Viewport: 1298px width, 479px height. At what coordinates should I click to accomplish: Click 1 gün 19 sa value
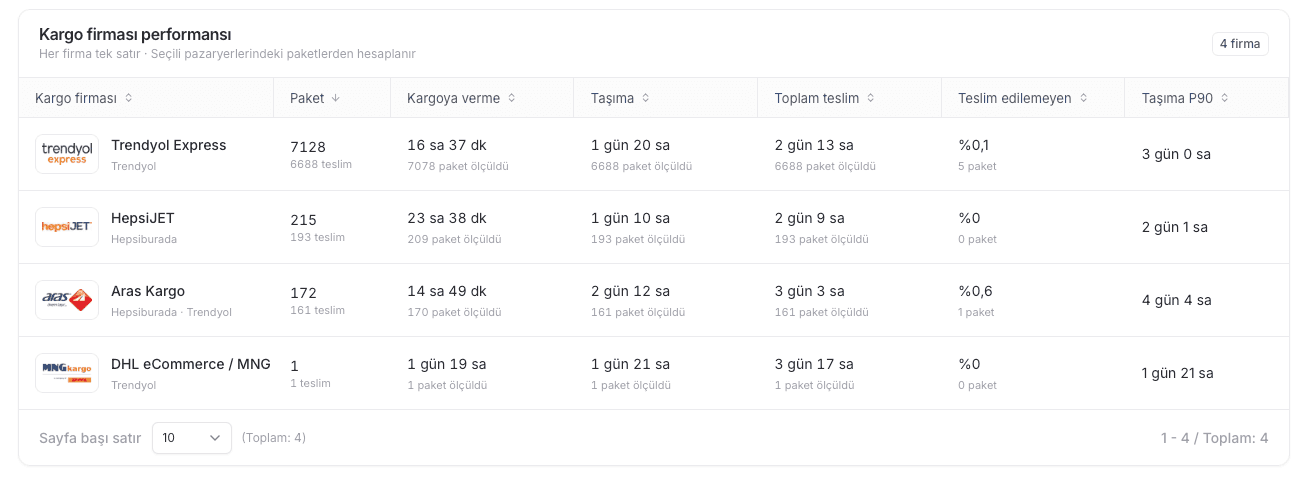click(x=447, y=364)
